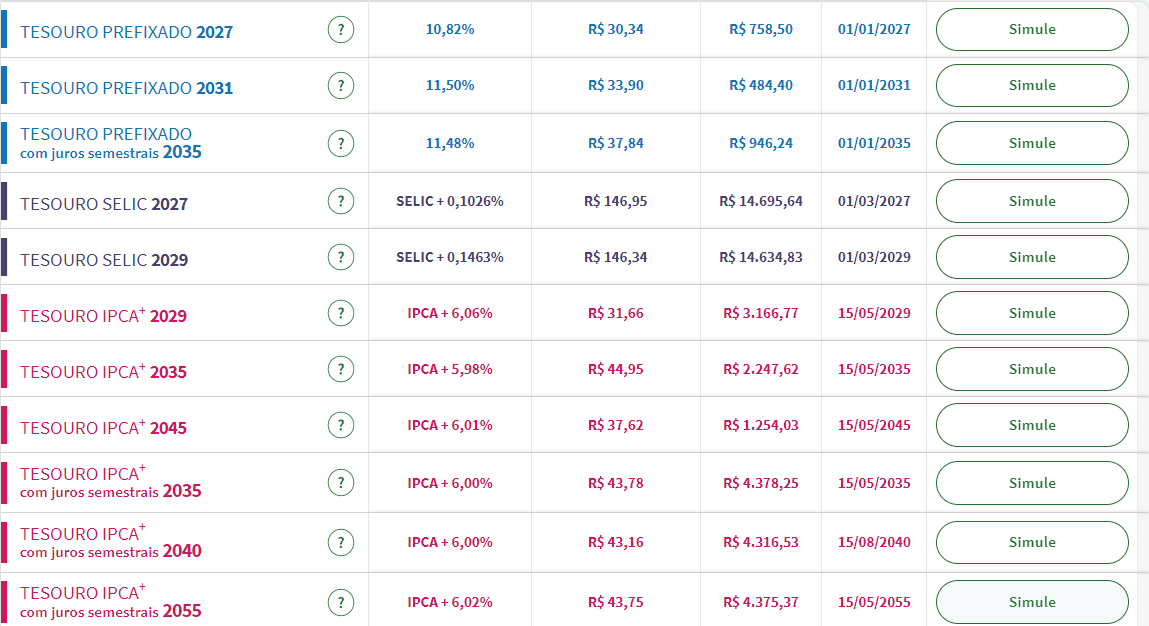Click Simule button for Tesouro Selic 2029
1149x626 pixels.
click(x=1032, y=257)
